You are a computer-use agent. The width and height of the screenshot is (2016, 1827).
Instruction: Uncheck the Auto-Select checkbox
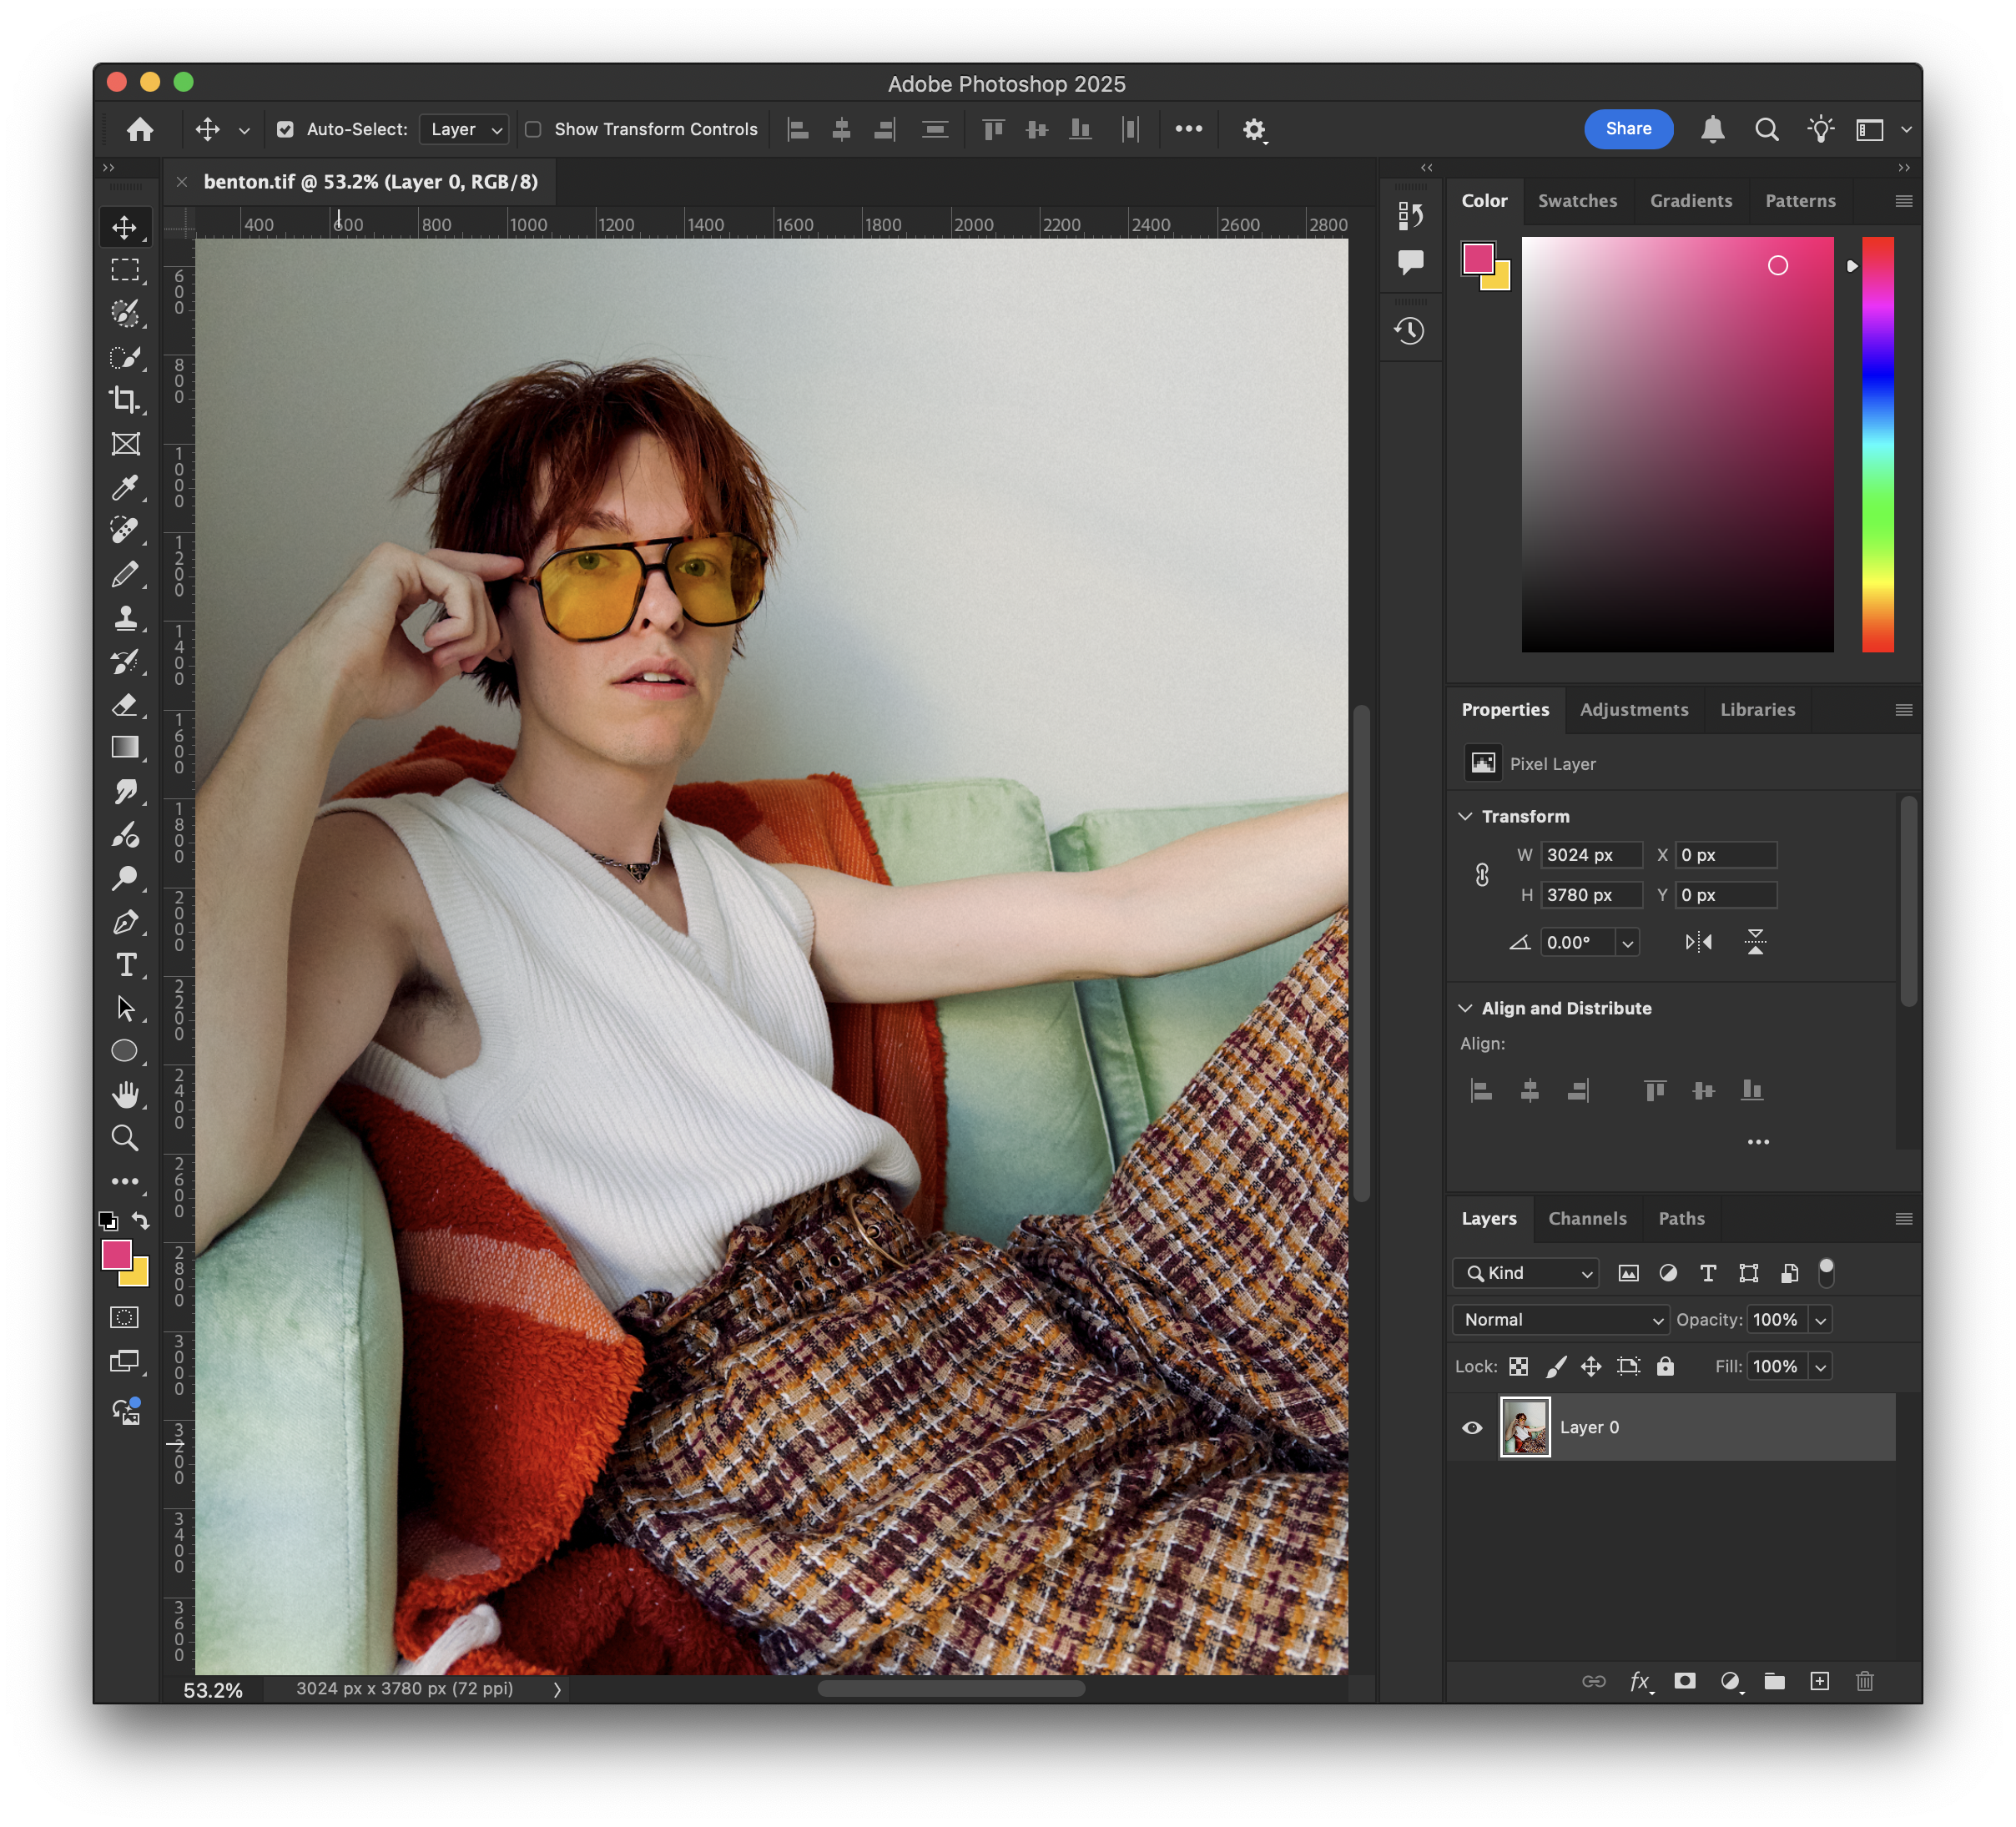(285, 129)
